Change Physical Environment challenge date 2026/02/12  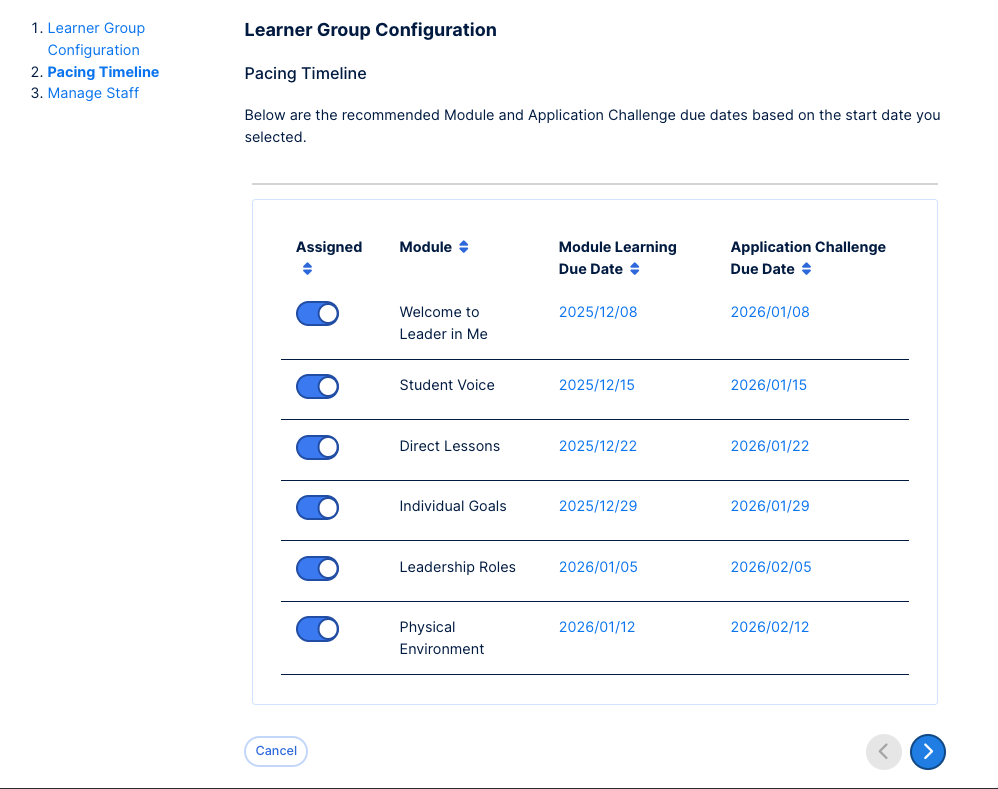(770, 627)
